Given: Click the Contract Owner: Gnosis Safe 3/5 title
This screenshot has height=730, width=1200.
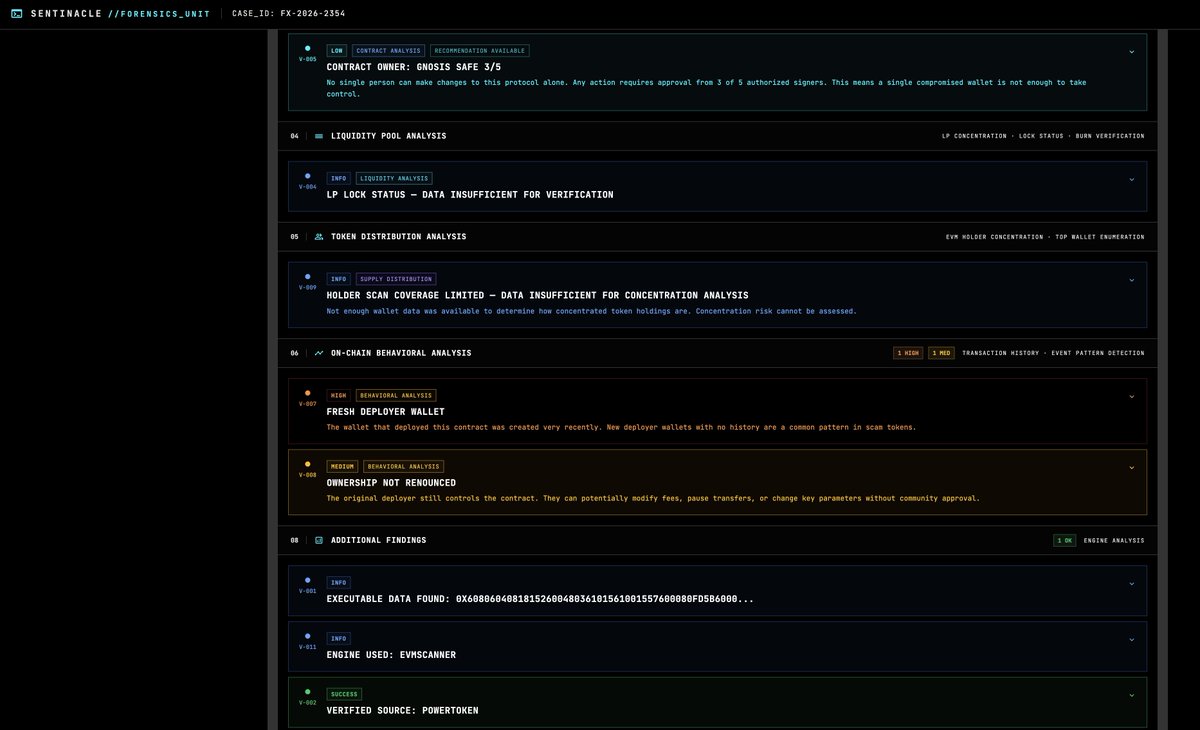Looking at the screenshot, I should 414,67.
